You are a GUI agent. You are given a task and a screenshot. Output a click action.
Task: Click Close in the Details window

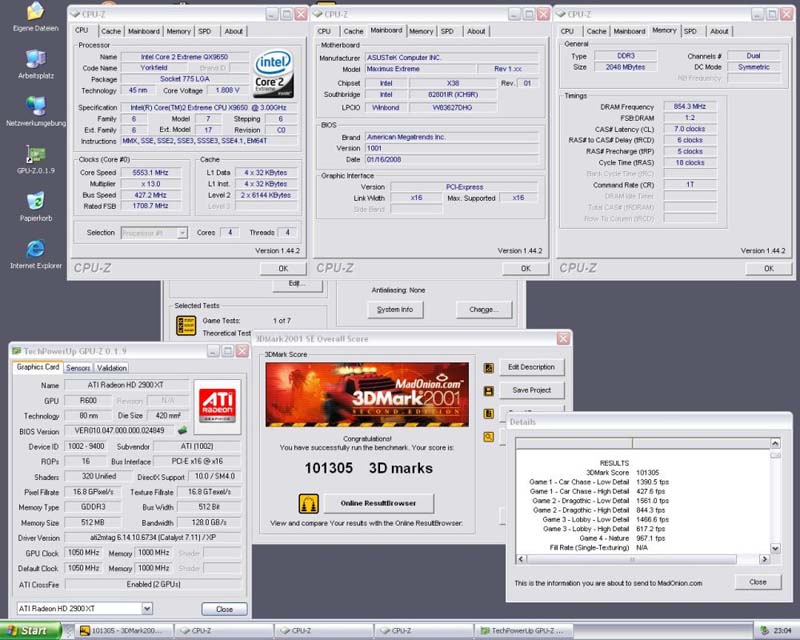(x=758, y=582)
